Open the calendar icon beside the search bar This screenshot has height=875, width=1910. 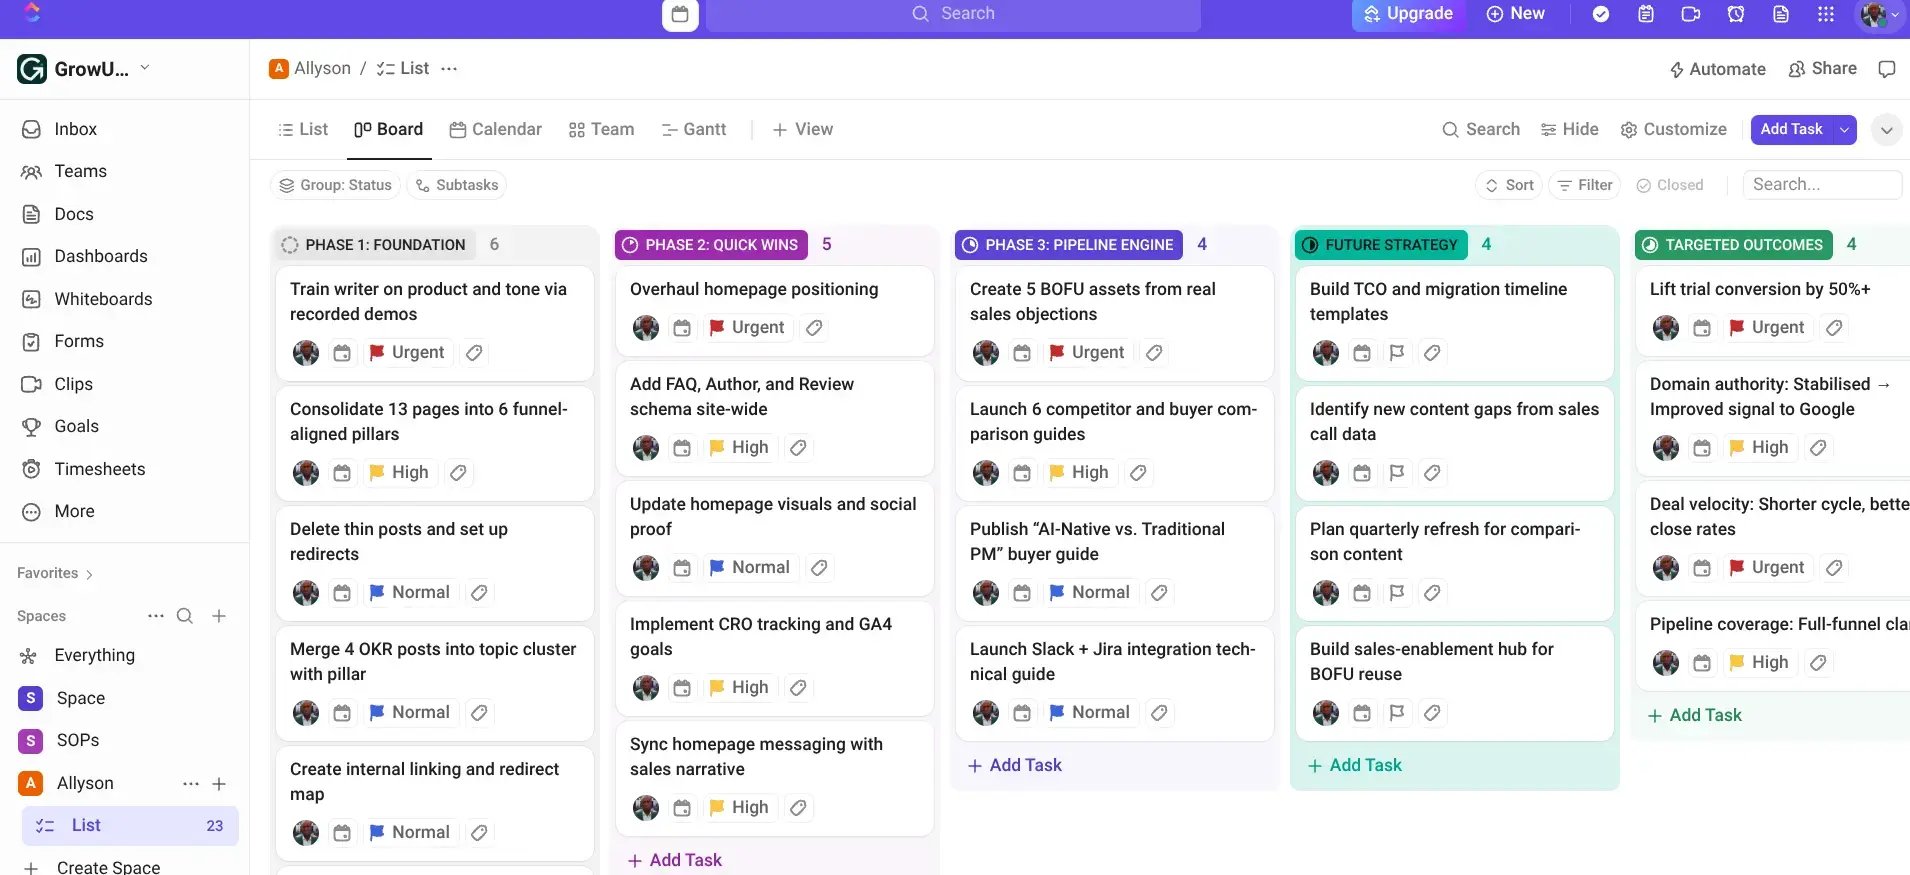pos(680,14)
